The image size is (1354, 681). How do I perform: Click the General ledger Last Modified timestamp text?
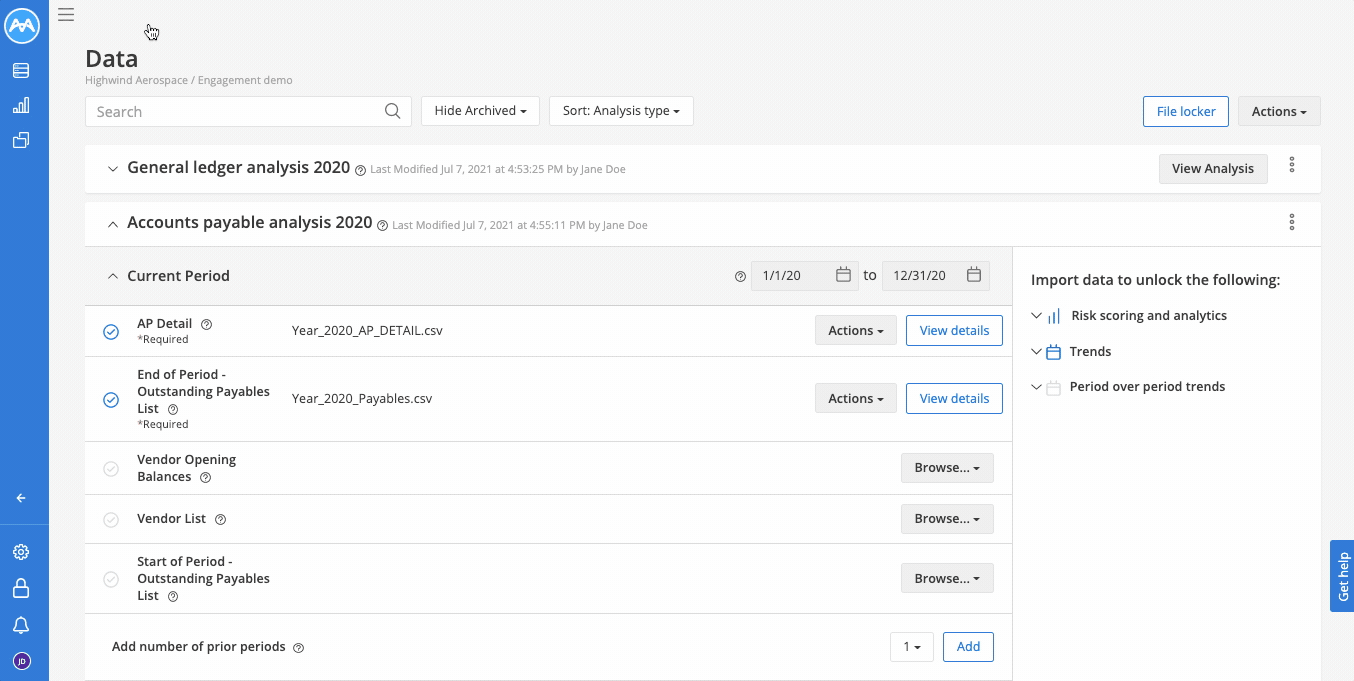tap(498, 170)
